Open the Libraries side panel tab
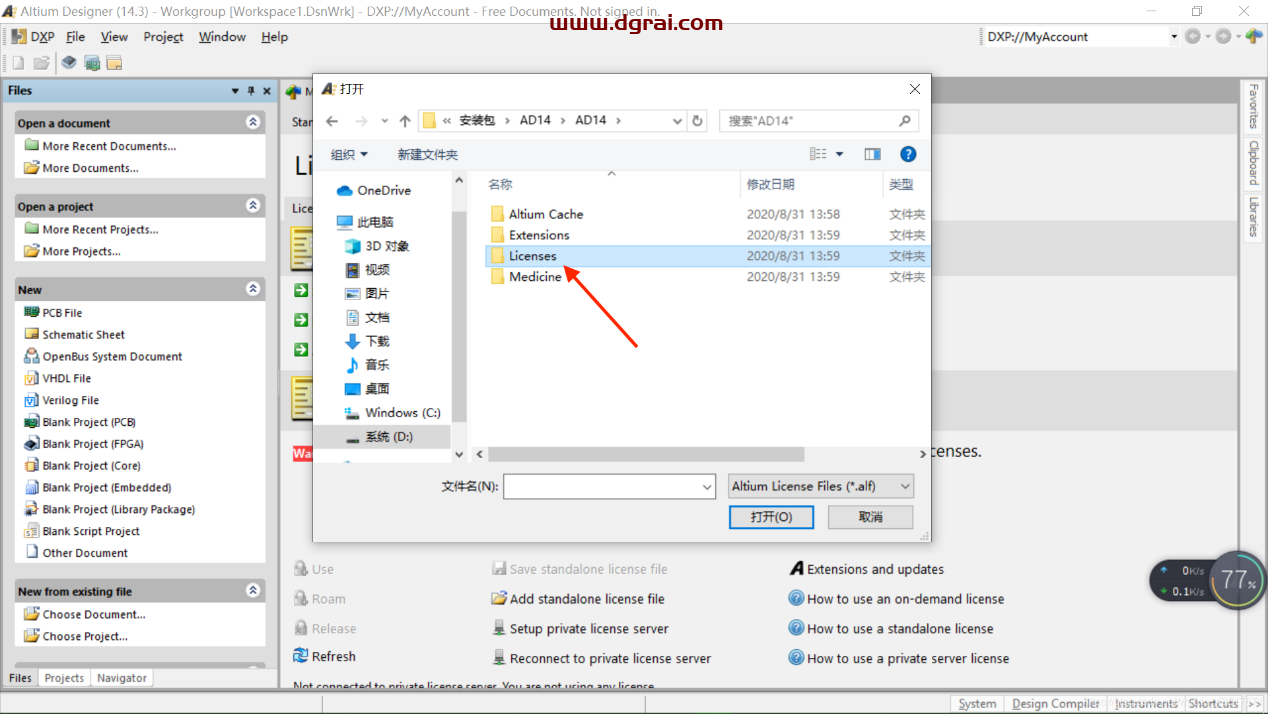1268x714 pixels. pos(1253,216)
